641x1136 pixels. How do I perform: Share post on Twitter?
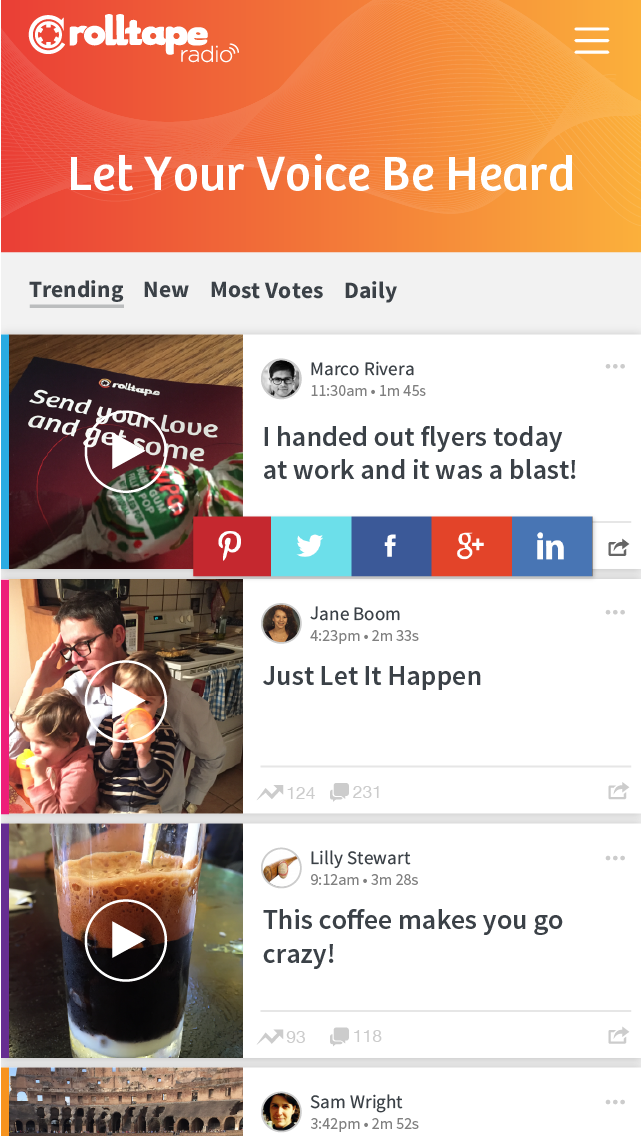pos(311,546)
